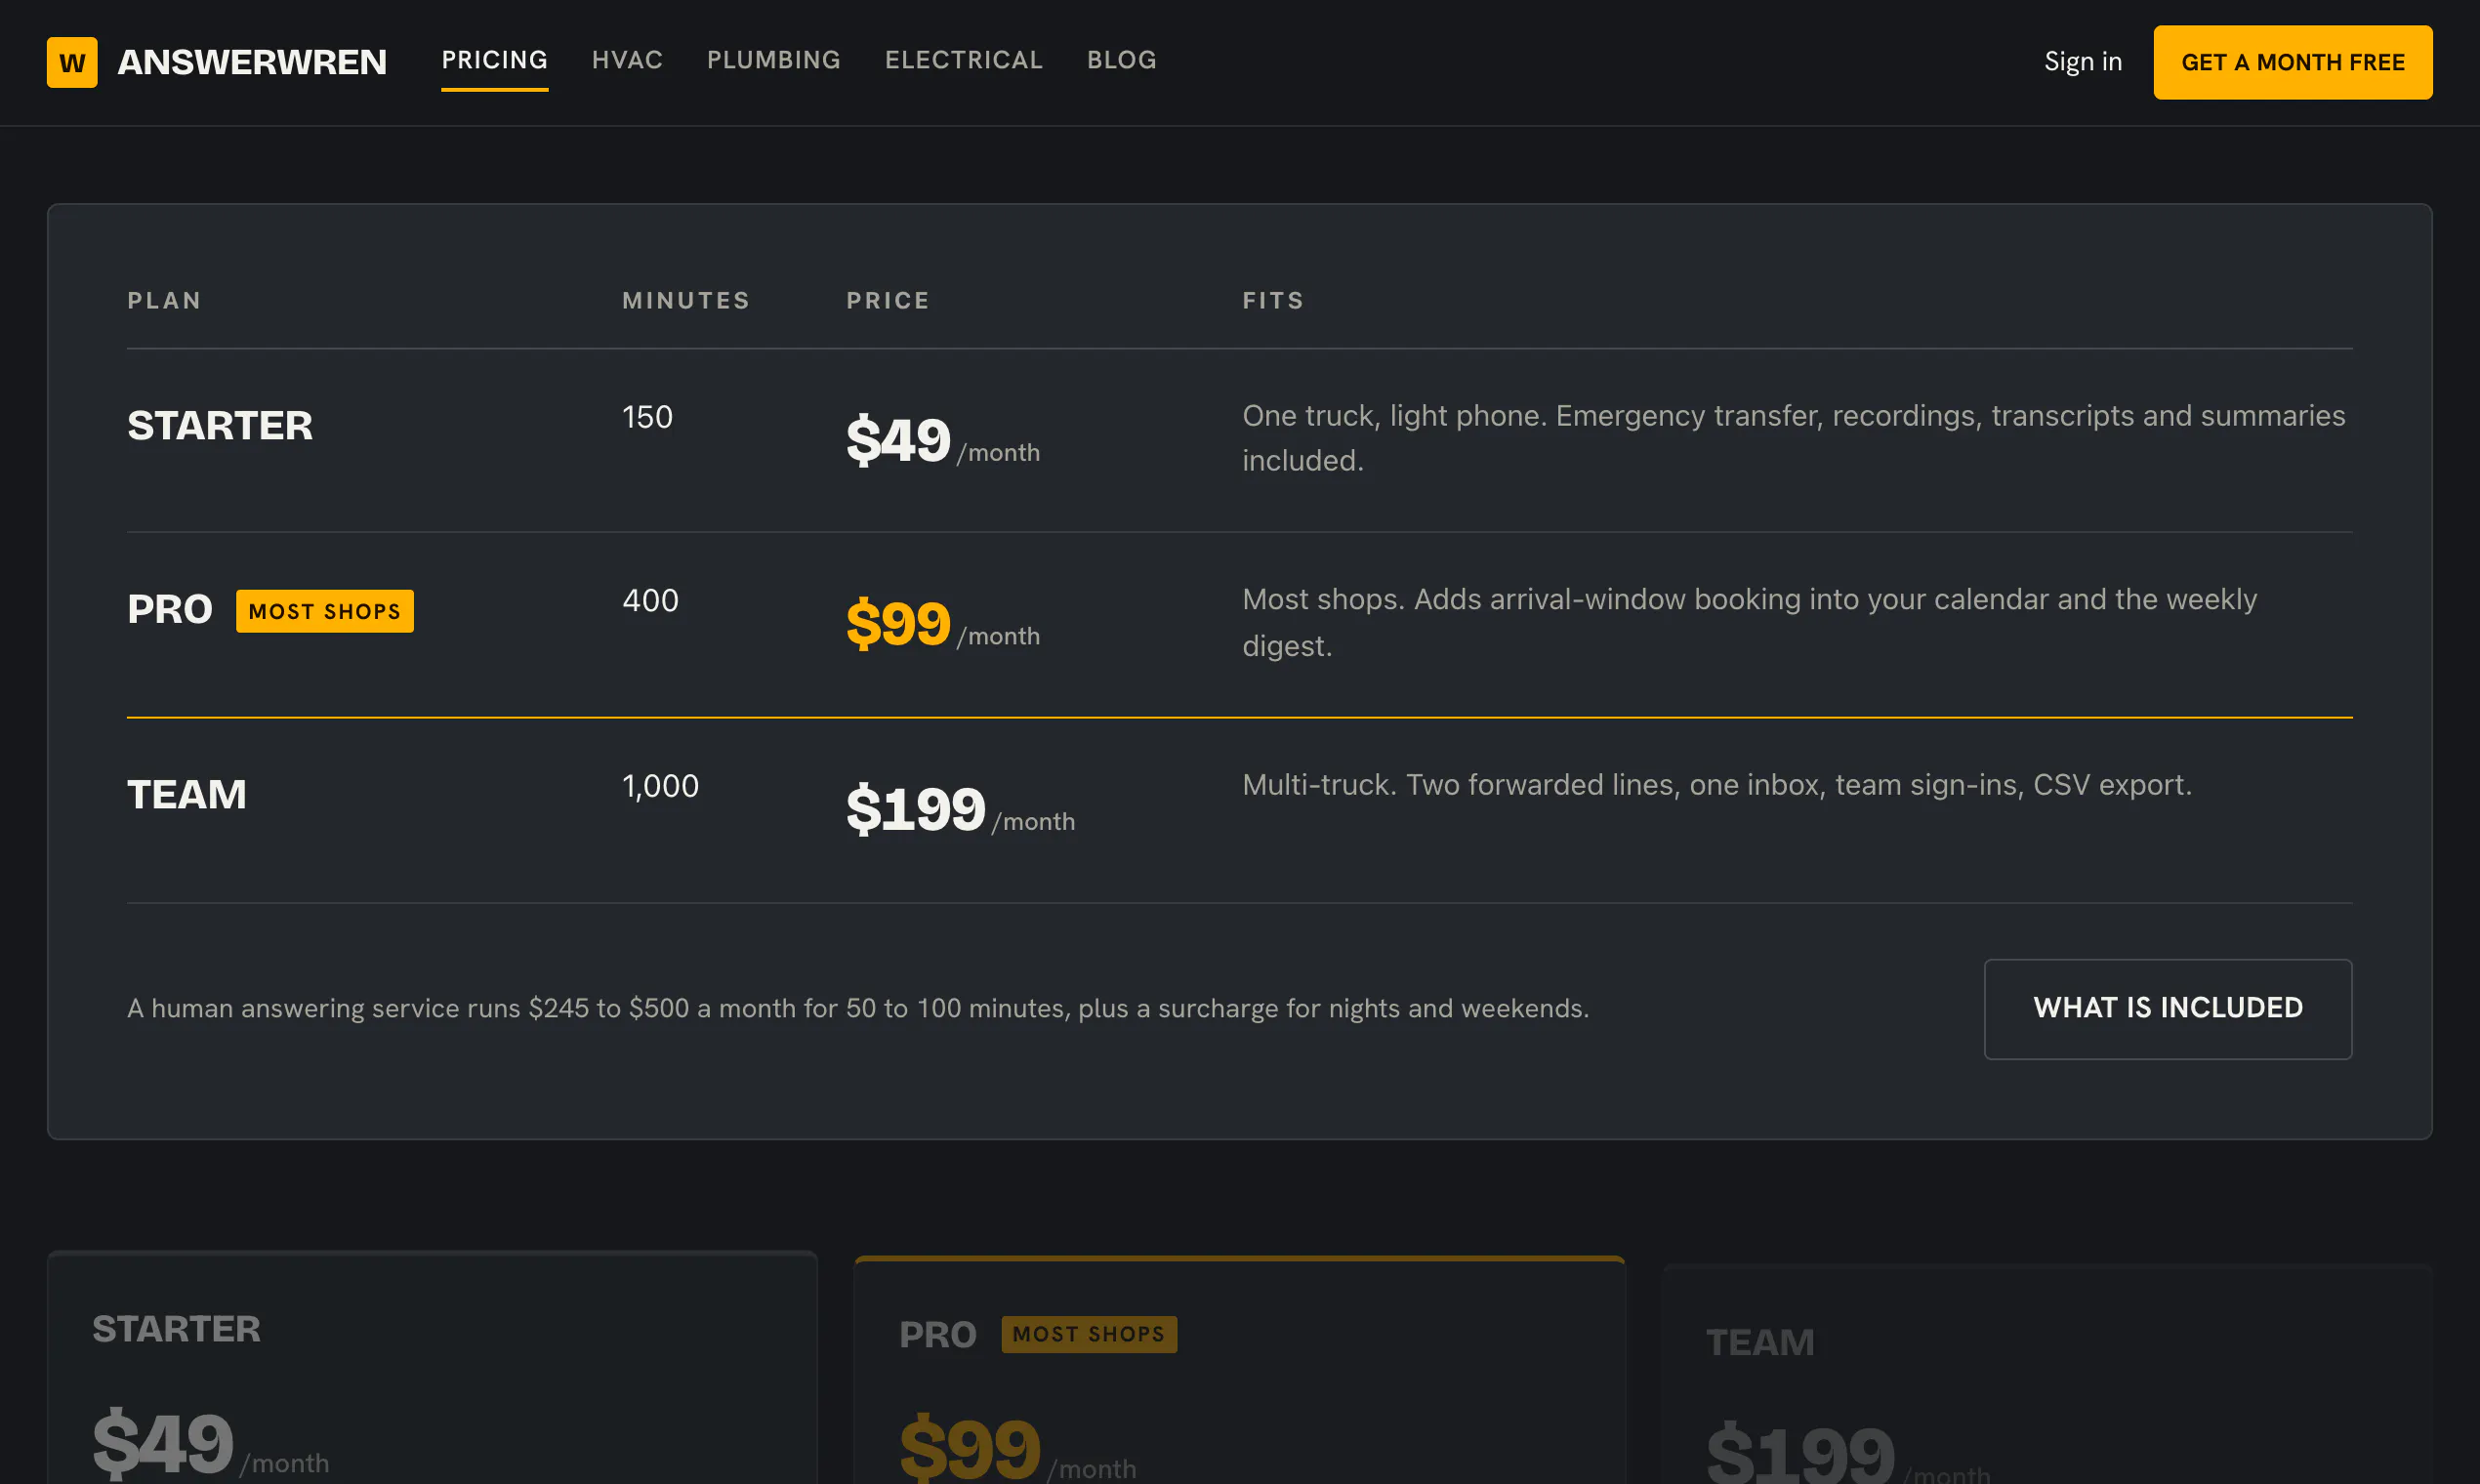Click the $99 price in the table
Screen dimensions: 2480x1484
[898, 624]
